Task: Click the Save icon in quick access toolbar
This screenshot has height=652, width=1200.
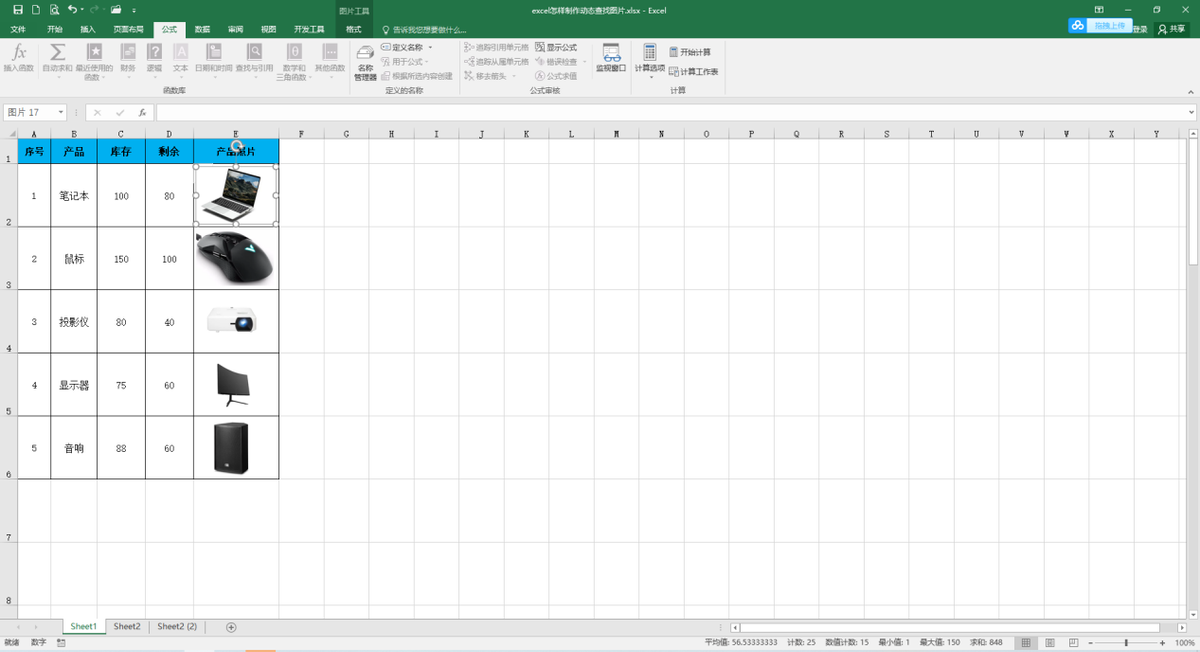Action: [x=18, y=9]
